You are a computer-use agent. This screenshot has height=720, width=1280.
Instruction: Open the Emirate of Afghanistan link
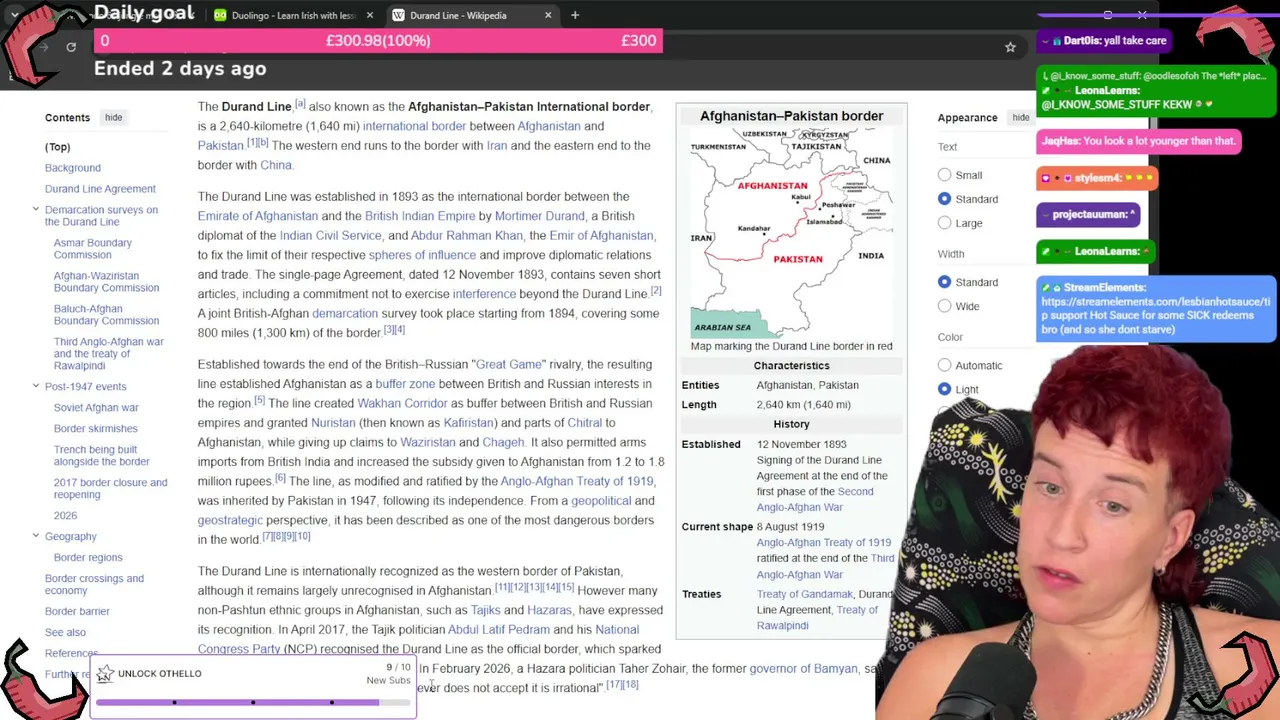[x=258, y=216]
